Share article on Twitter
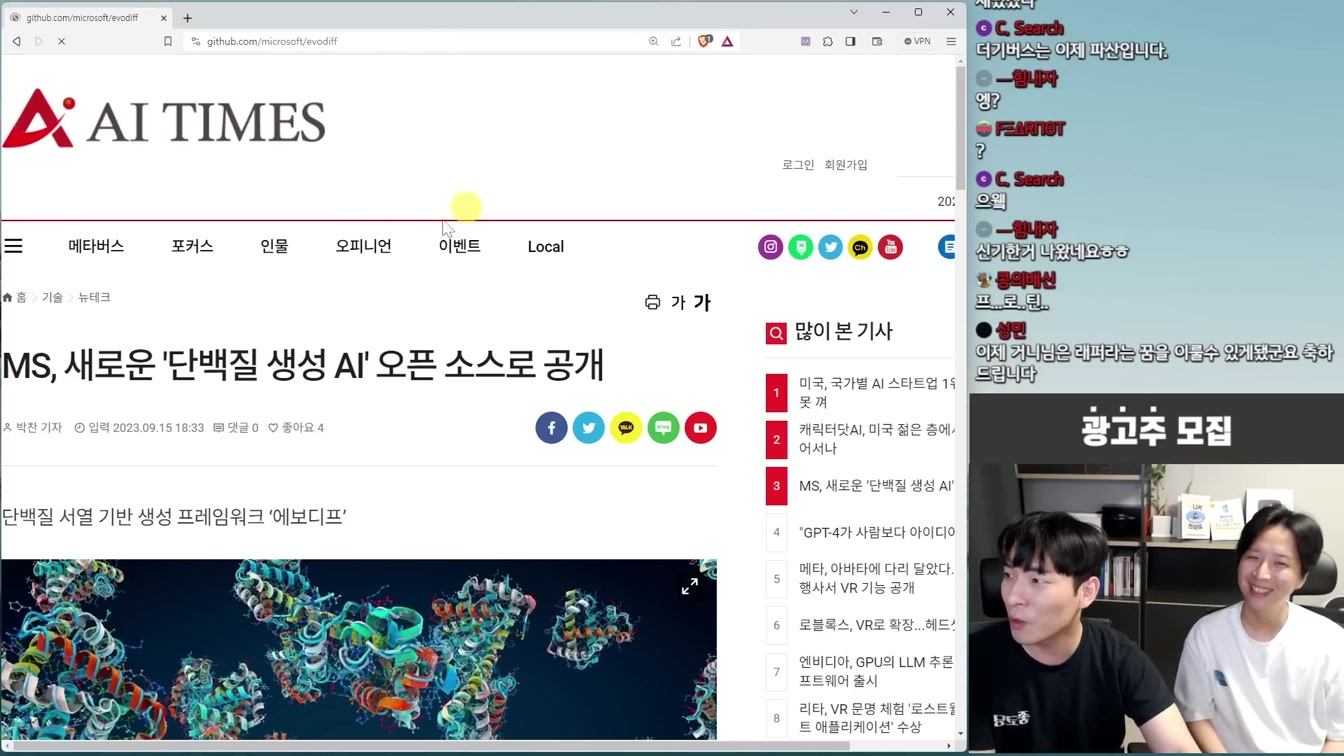Viewport: 1344px width, 756px height. (x=588, y=428)
